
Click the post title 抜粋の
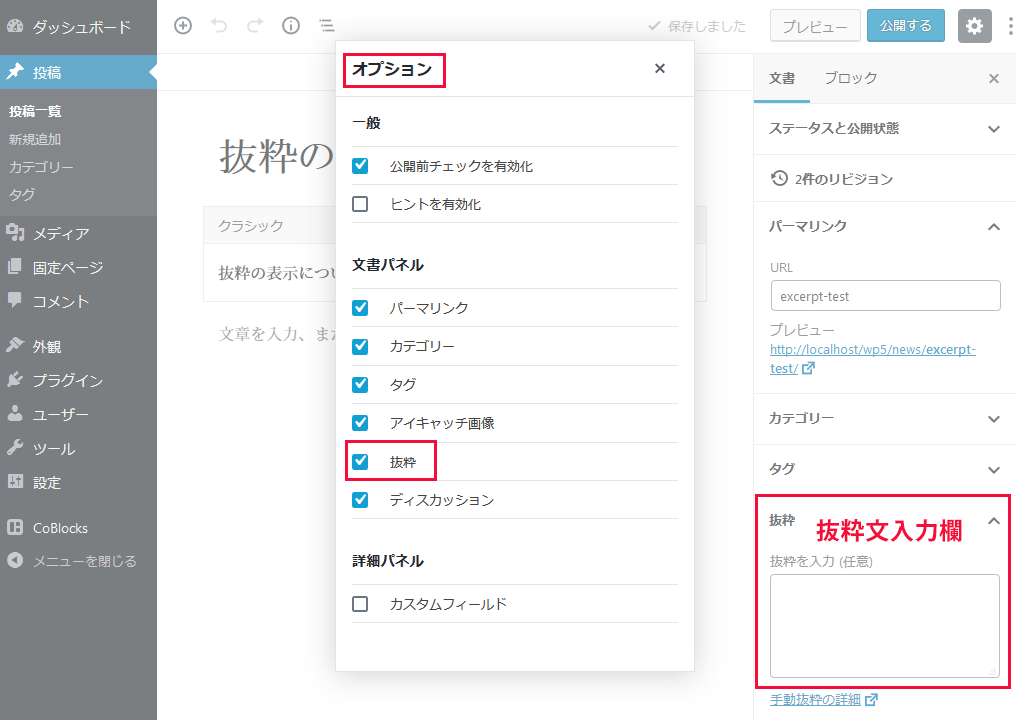click(277, 157)
